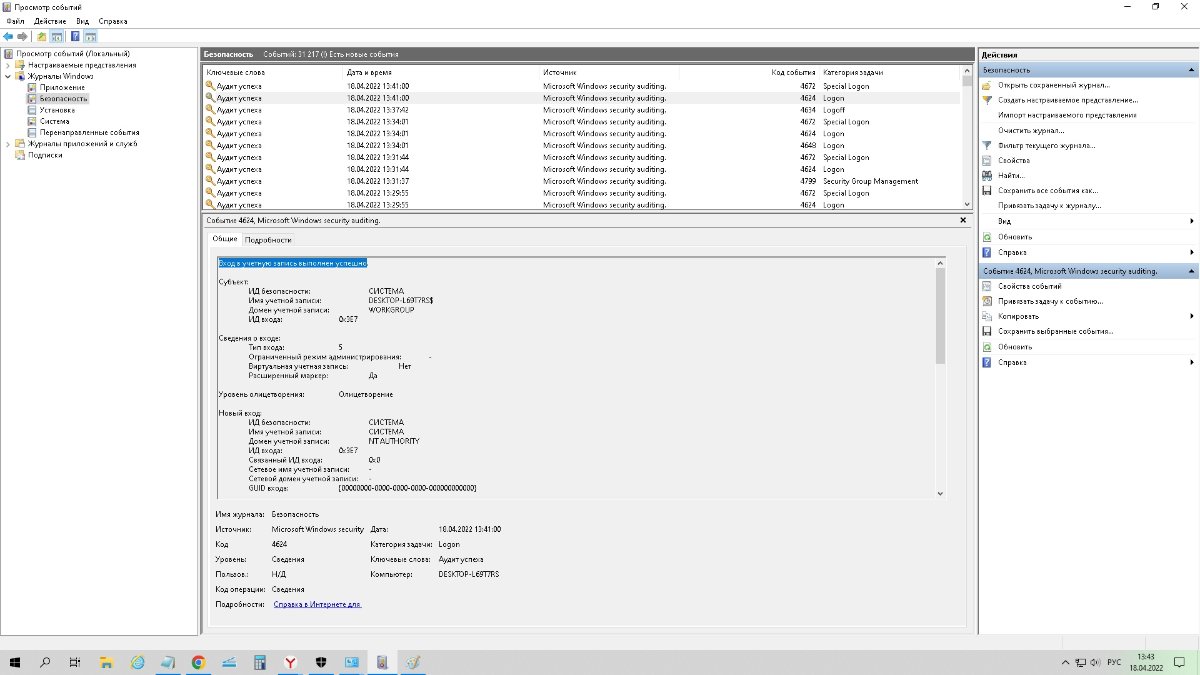1200x675 pixels.
Task: Expand the Настраиваемые представления tree node
Action: 8,65
